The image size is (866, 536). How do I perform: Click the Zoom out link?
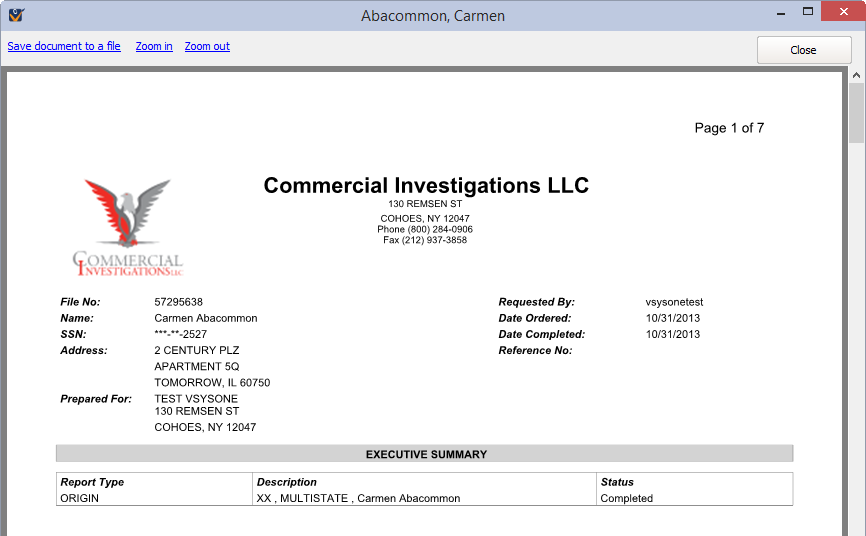coord(207,46)
